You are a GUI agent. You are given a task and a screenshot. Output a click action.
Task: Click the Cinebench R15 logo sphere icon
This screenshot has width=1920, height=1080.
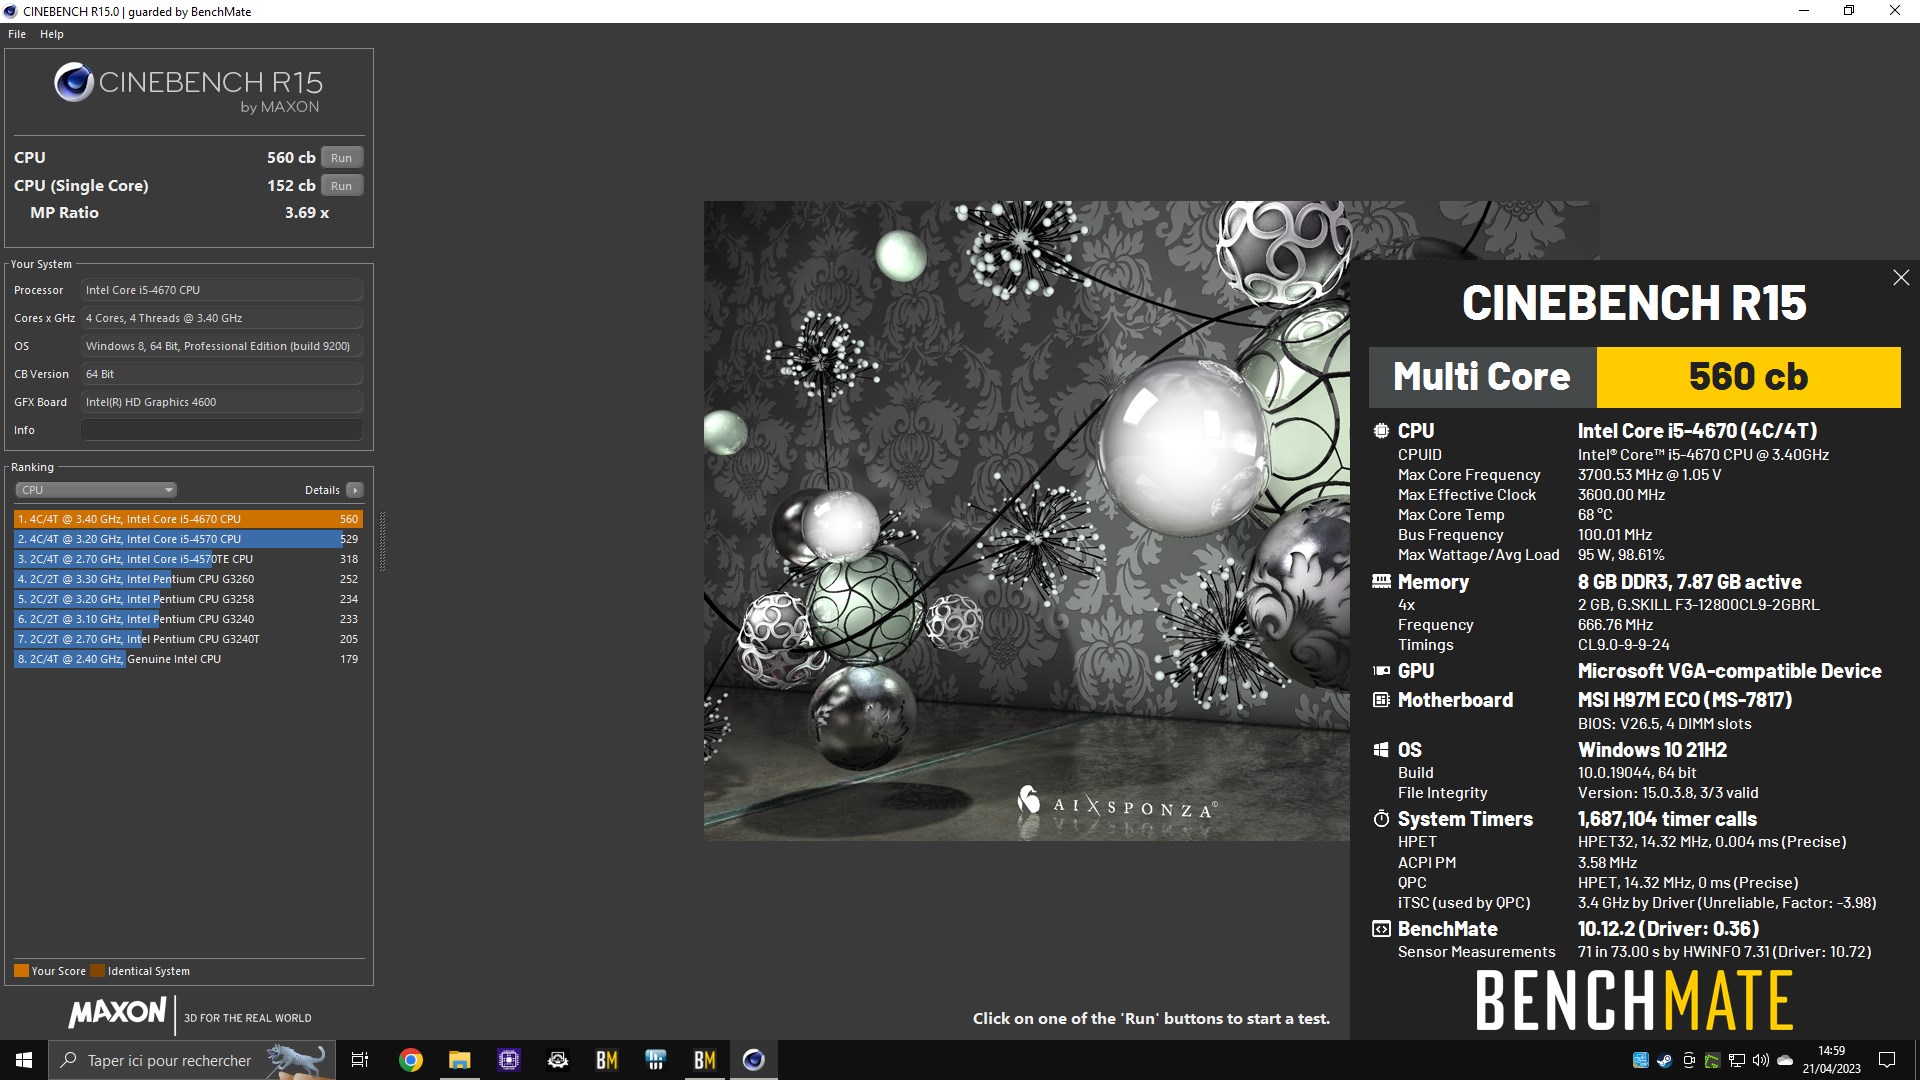coord(74,82)
